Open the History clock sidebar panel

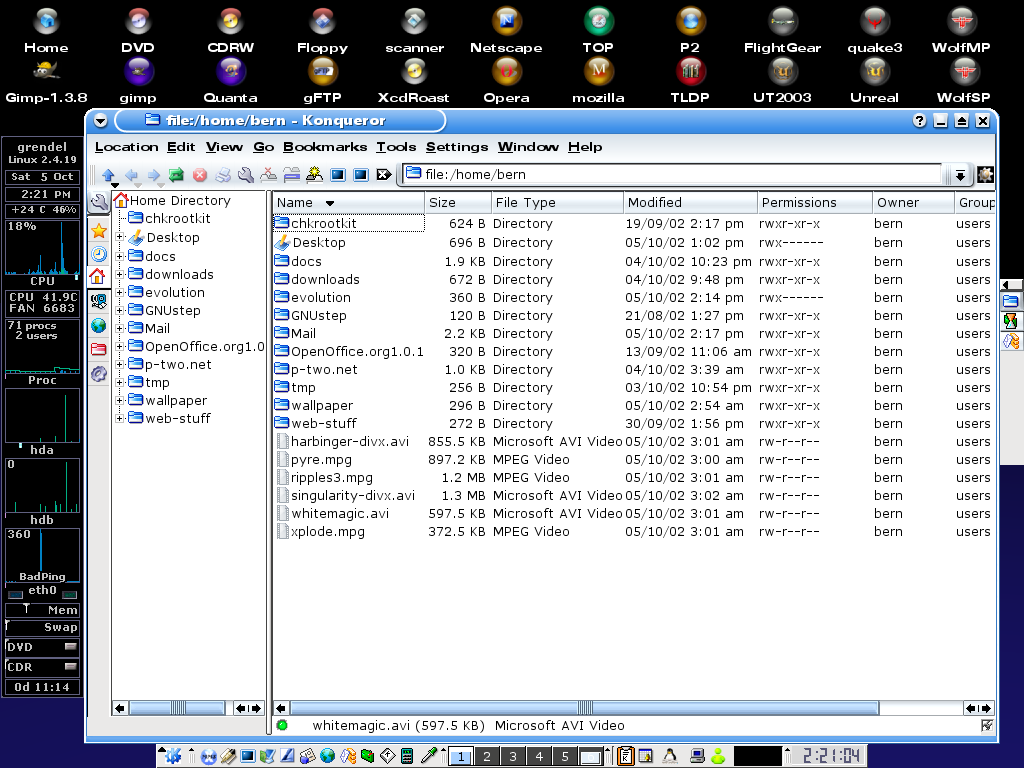(x=99, y=253)
